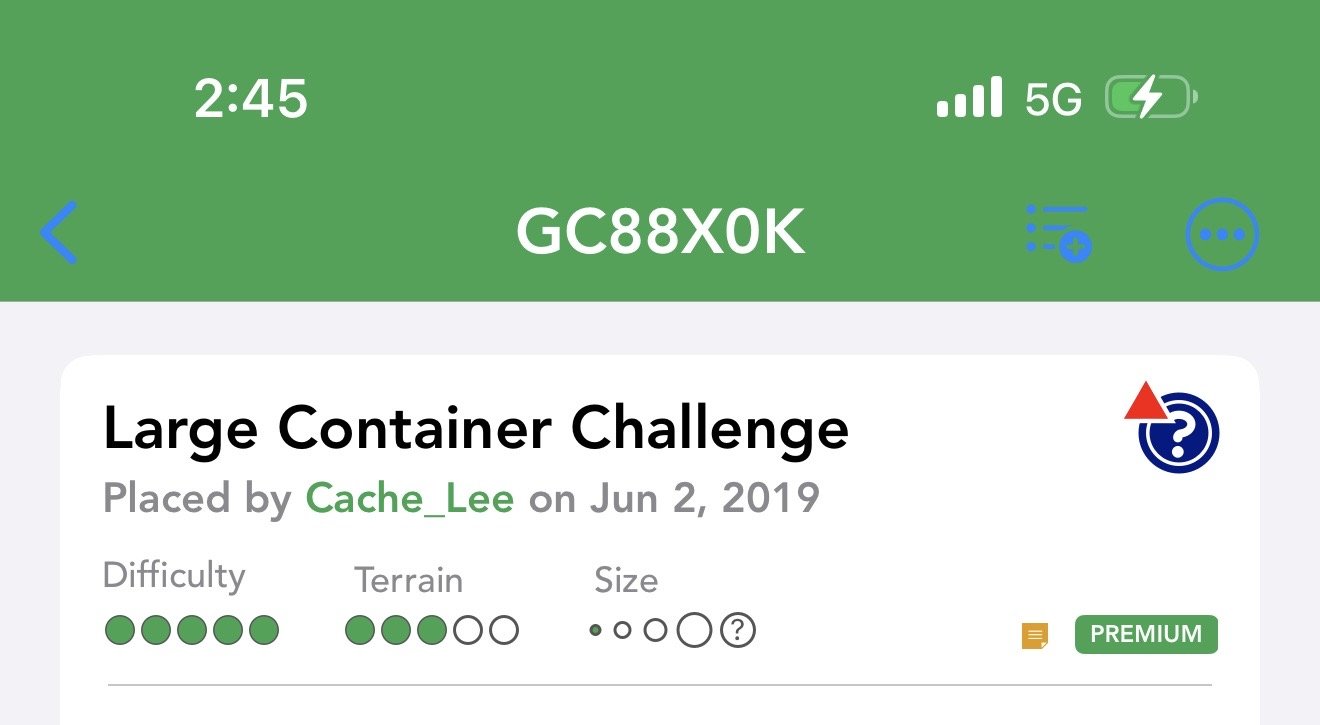Tap the 5G network indicator

(1053, 100)
